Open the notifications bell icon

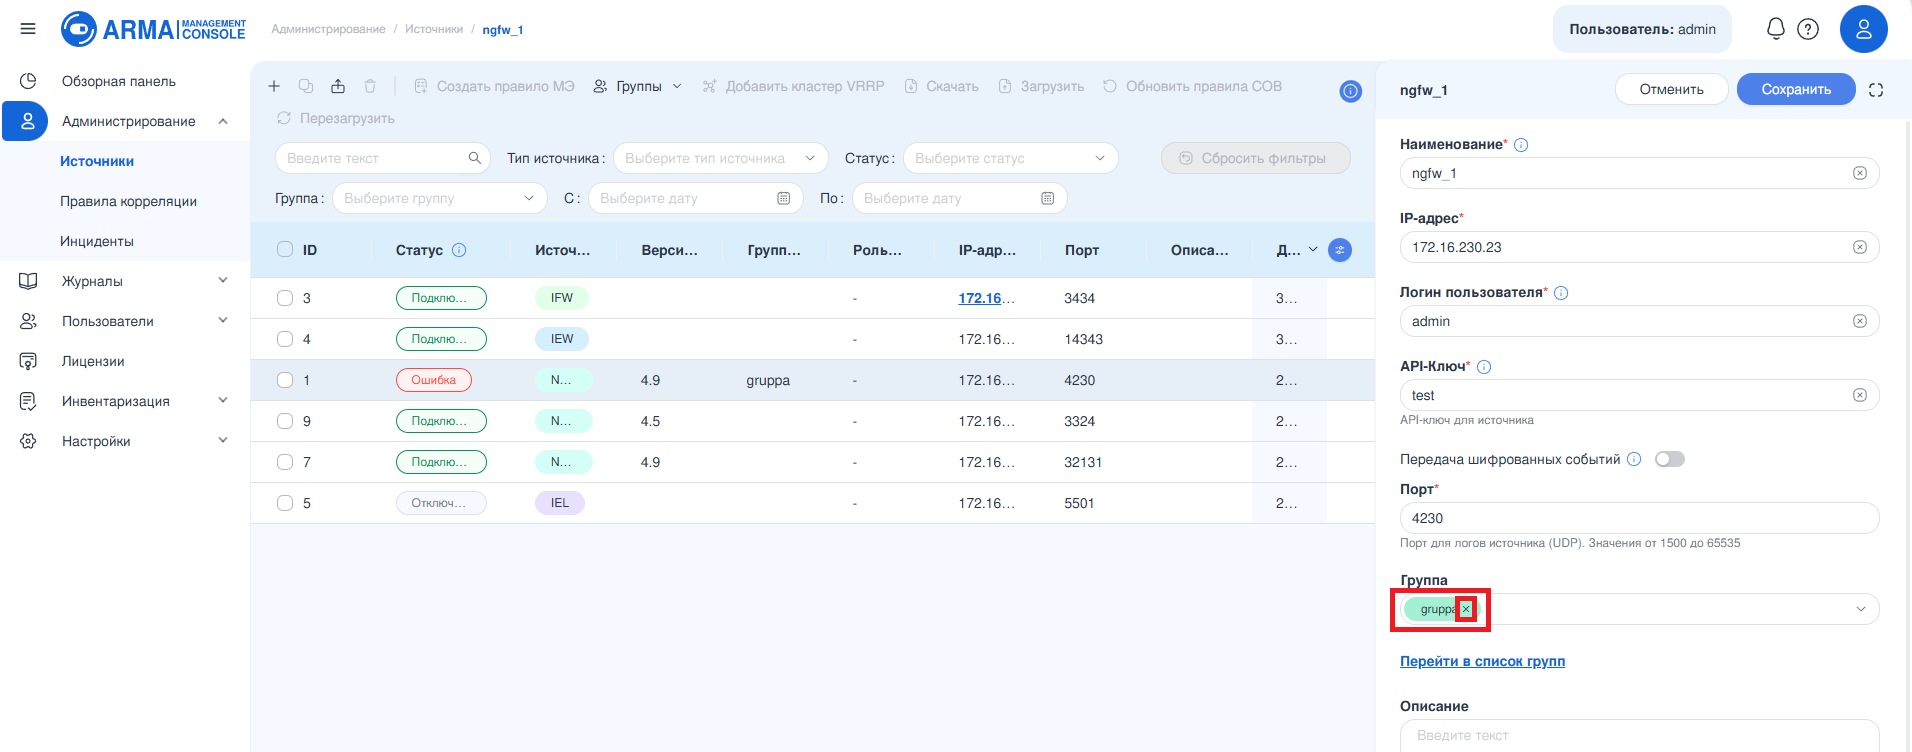(1776, 29)
